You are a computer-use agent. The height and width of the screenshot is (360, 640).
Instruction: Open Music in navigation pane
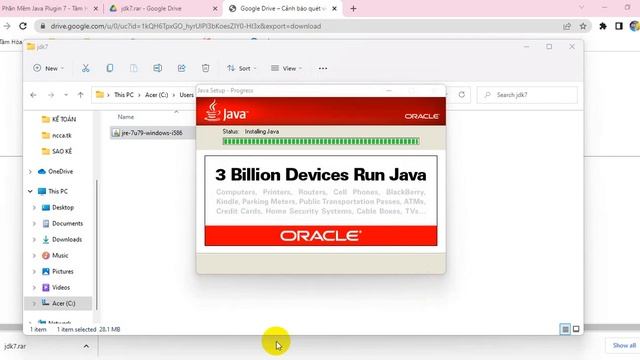coord(55,256)
